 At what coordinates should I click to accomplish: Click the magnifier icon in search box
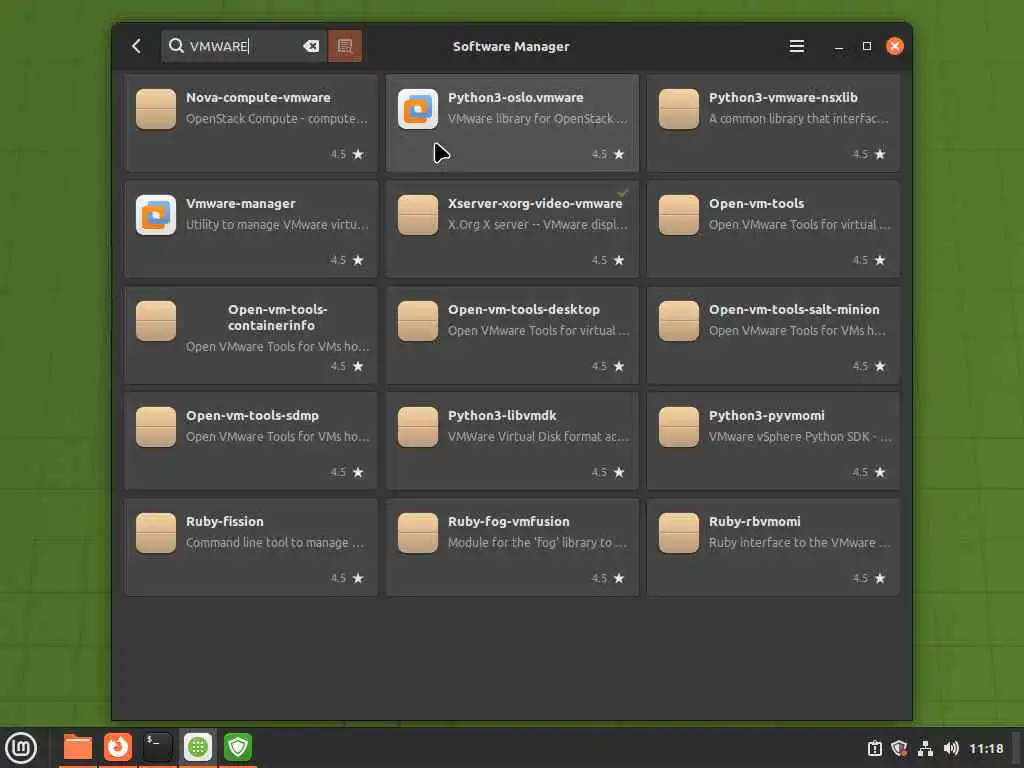point(176,46)
